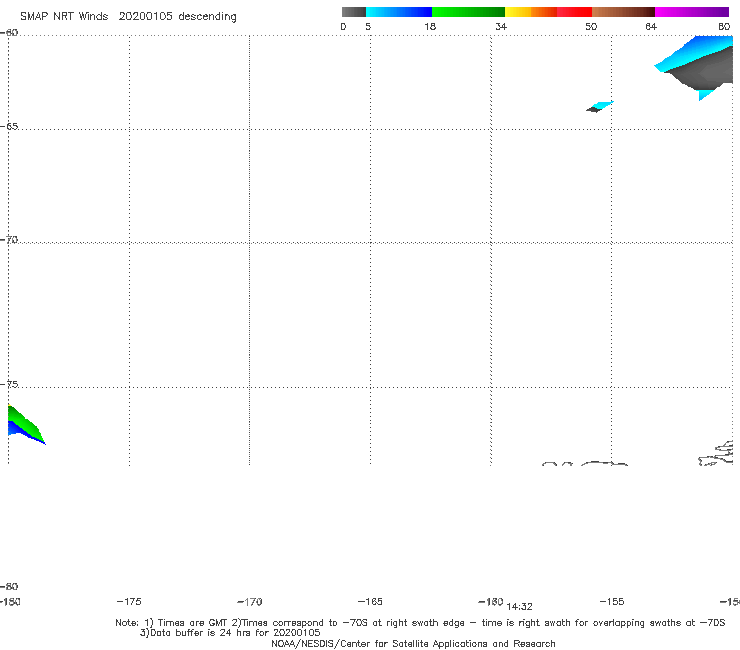Click the latitude label '-70'

pos(9,240)
